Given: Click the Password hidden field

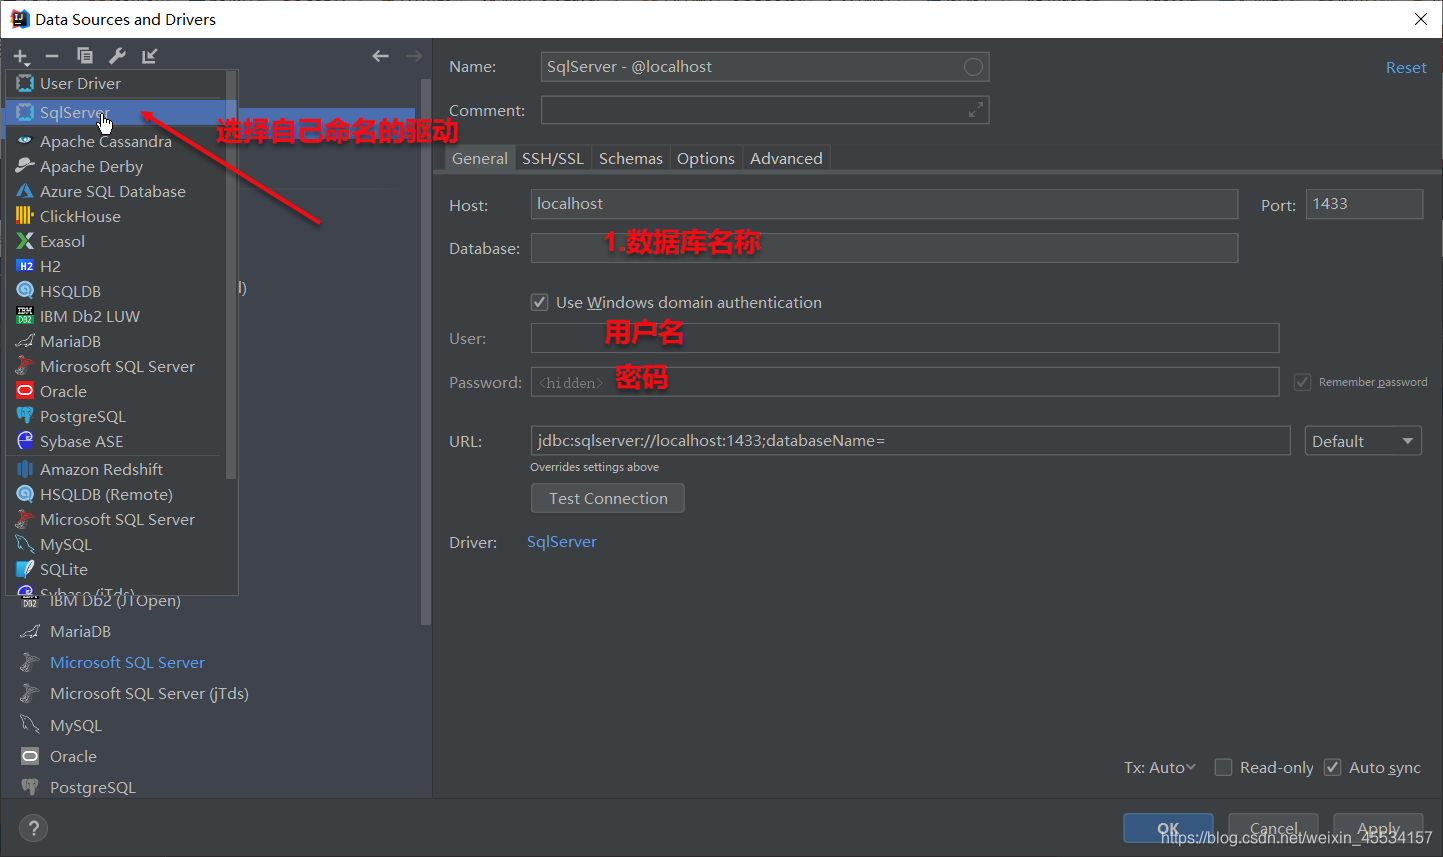Looking at the screenshot, I should tap(905, 382).
